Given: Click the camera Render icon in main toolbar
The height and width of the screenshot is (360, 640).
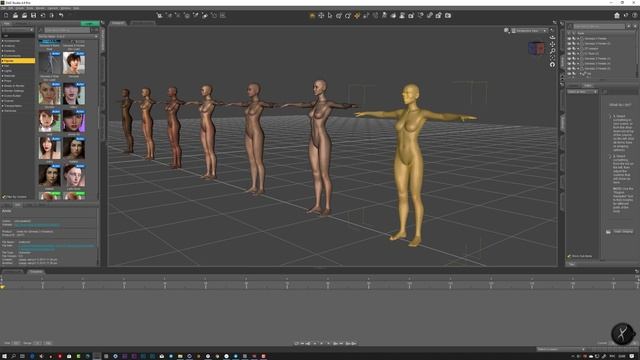Looking at the screenshot, I should click(448, 16).
